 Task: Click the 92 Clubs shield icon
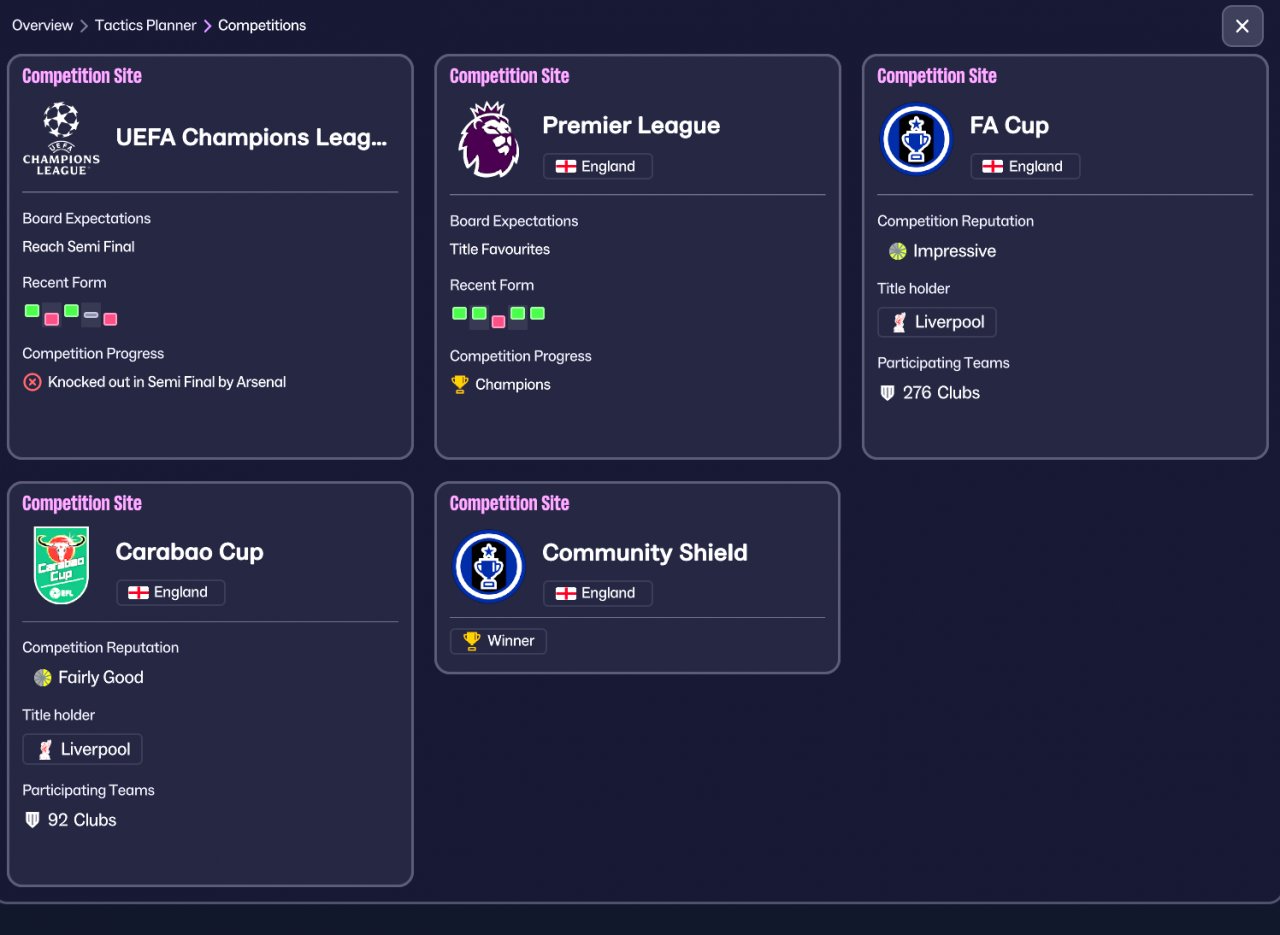32,820
